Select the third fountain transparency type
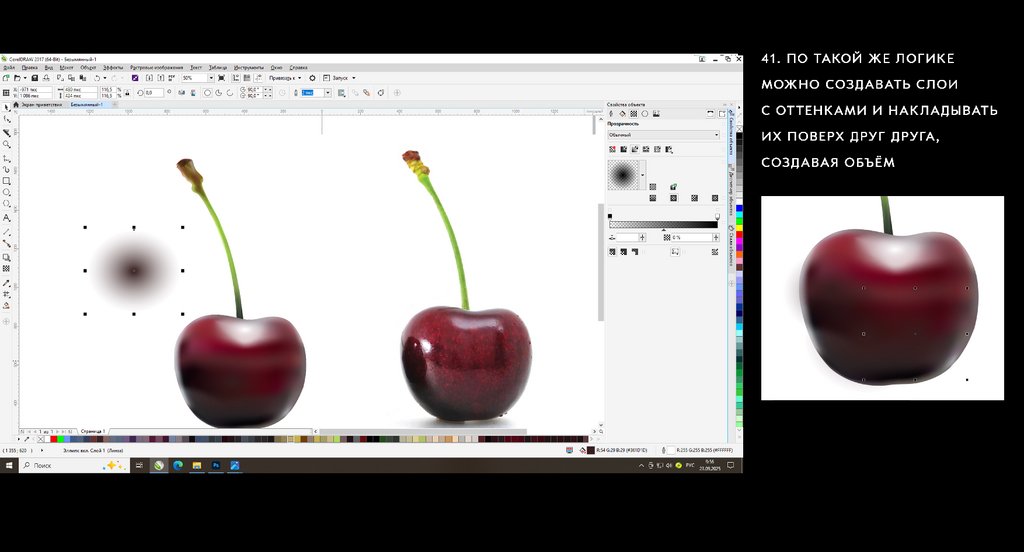Image resolution: width=1024 pixels, height=552 pixels. (694, 198)
